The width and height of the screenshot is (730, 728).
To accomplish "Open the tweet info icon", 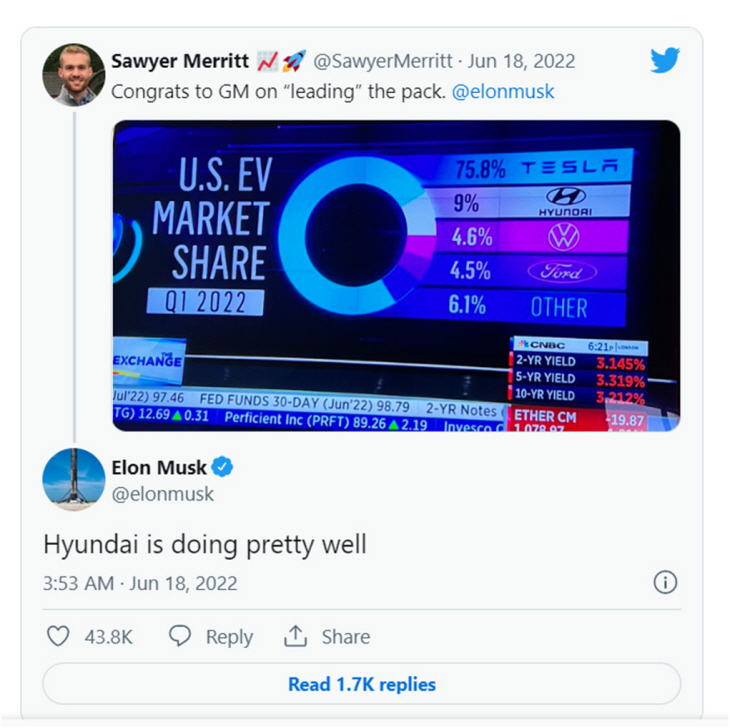I will pos(665,582).
